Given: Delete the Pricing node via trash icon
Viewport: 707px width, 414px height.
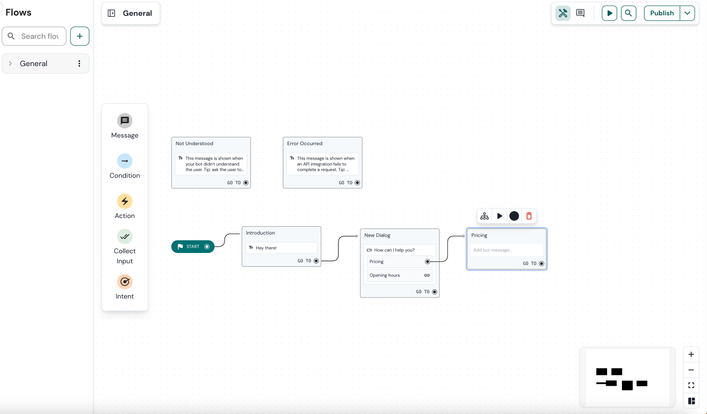Looking at the screenshot, I should [x=529, y=216].
